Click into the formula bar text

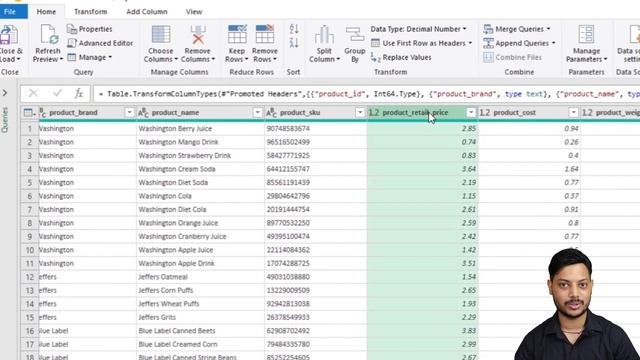367,94
